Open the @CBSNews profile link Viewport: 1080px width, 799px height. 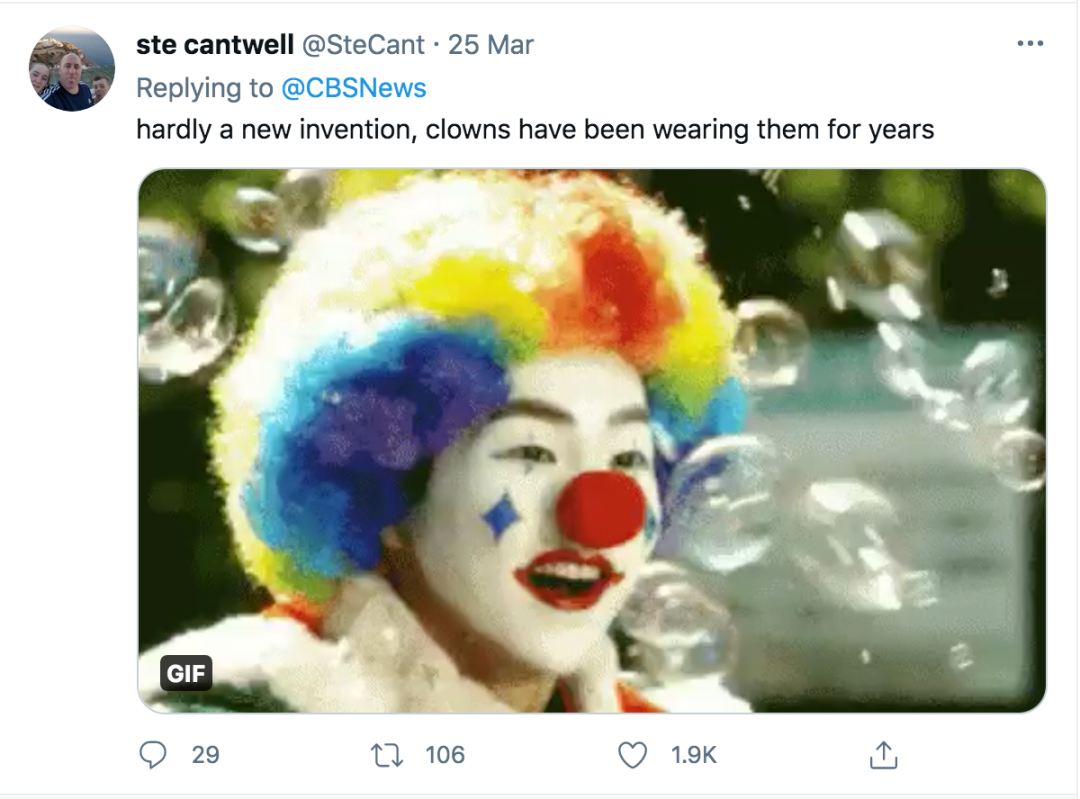point(353,88)
